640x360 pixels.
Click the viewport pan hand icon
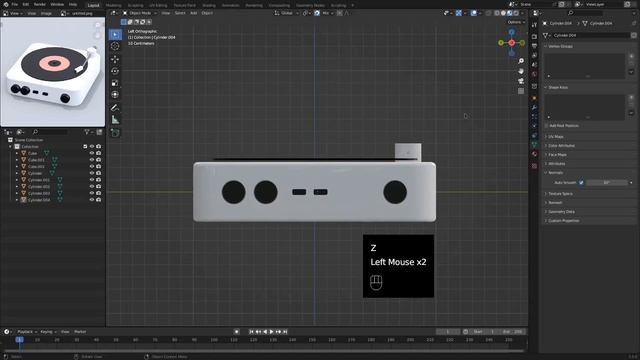[x=521, y=71]
